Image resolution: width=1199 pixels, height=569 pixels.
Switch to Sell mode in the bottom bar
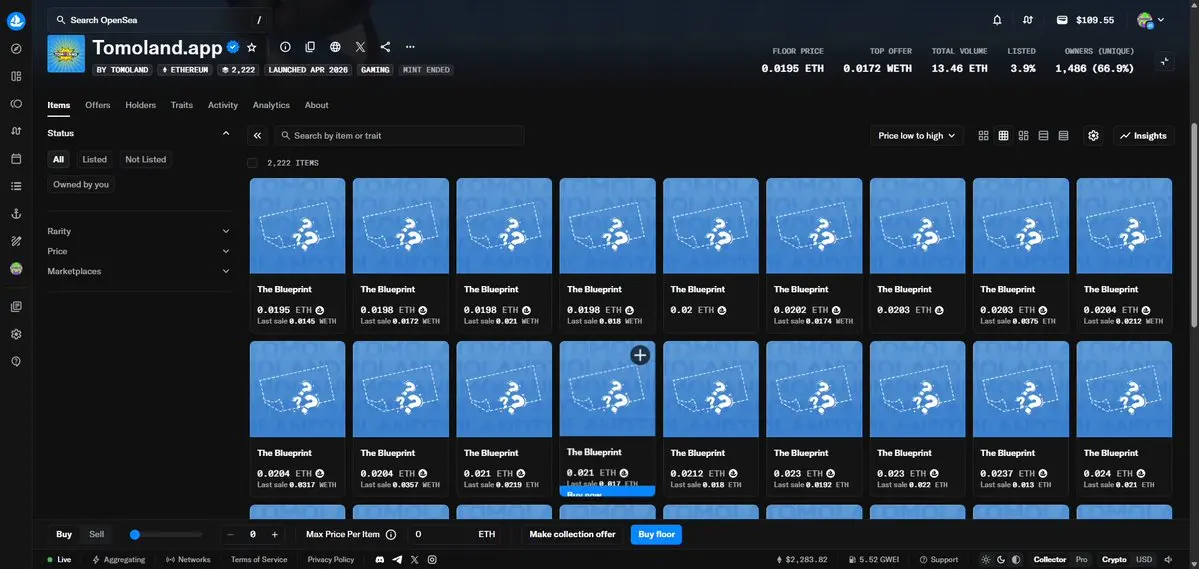[96, 535]
